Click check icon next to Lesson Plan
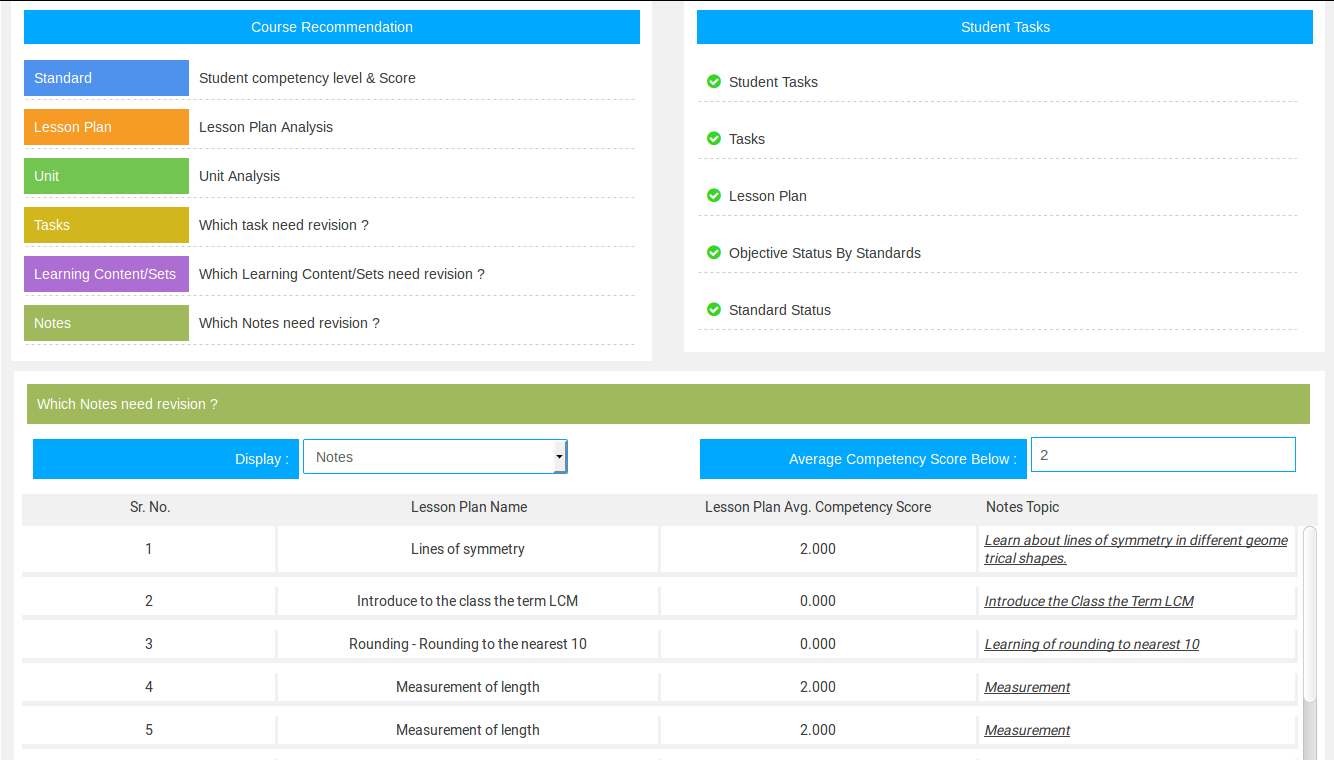This screenshot has width=1334, height=760. (x=714, y=196)
